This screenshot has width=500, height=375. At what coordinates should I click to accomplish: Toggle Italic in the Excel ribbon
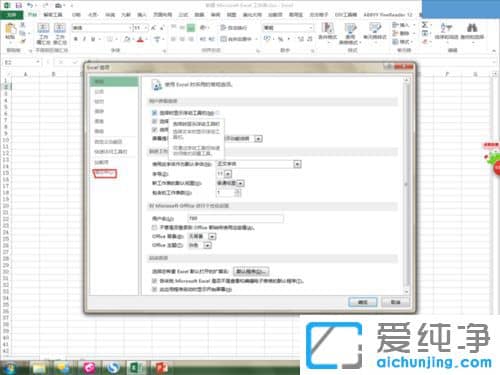point(84,39)
